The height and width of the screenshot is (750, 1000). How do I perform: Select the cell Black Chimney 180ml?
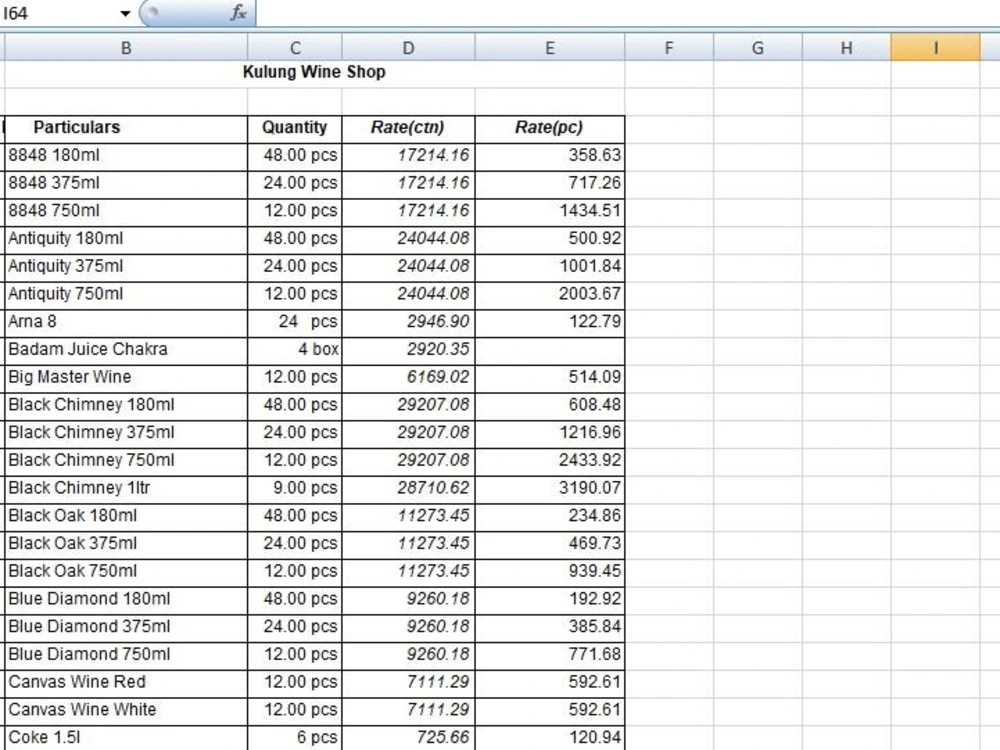(x=126, y=406)
